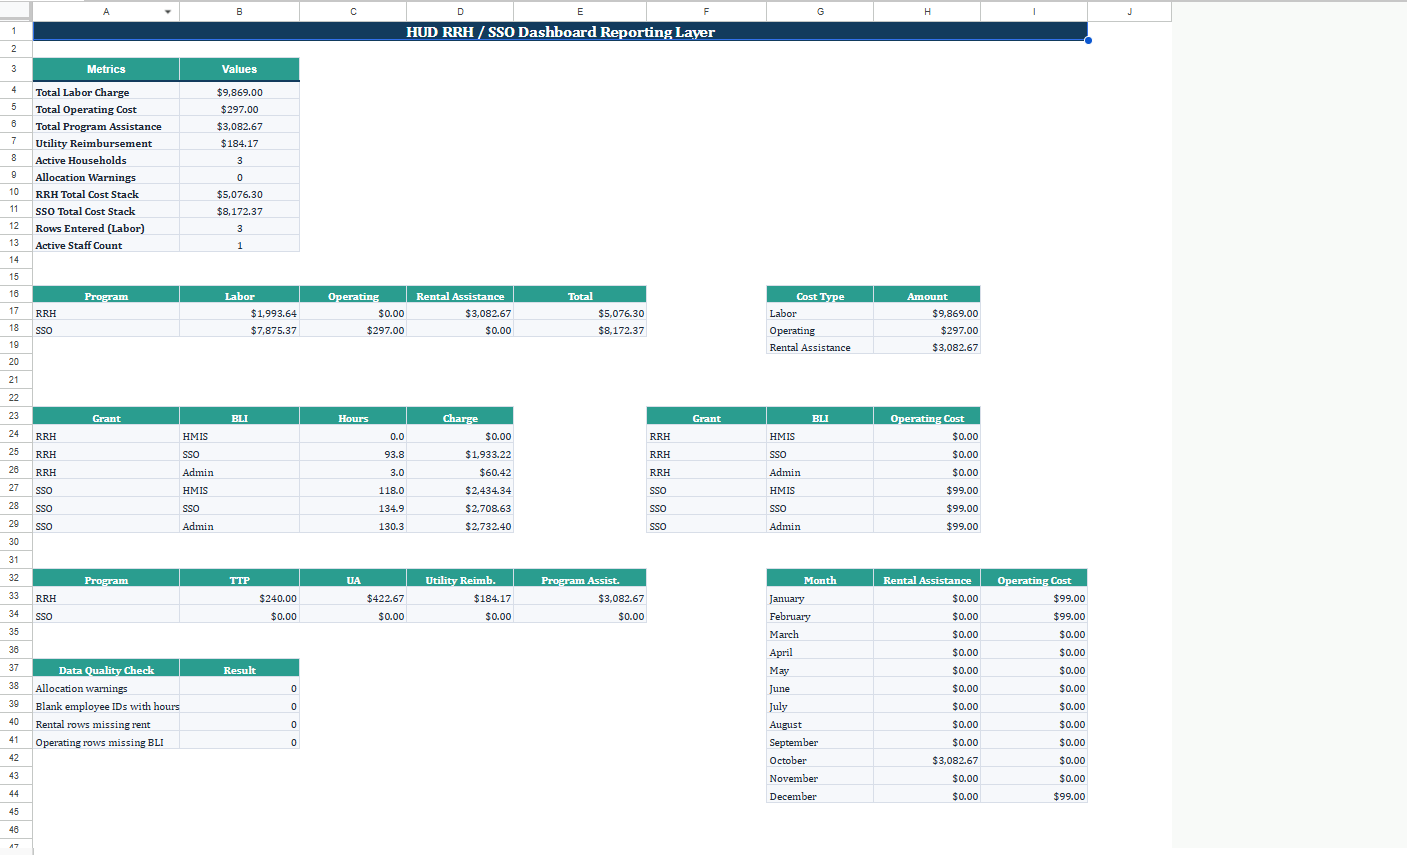Click the Utility Reimb. header cell
The height and width of the screenshot is (855, 1407).
pos(460,580)
